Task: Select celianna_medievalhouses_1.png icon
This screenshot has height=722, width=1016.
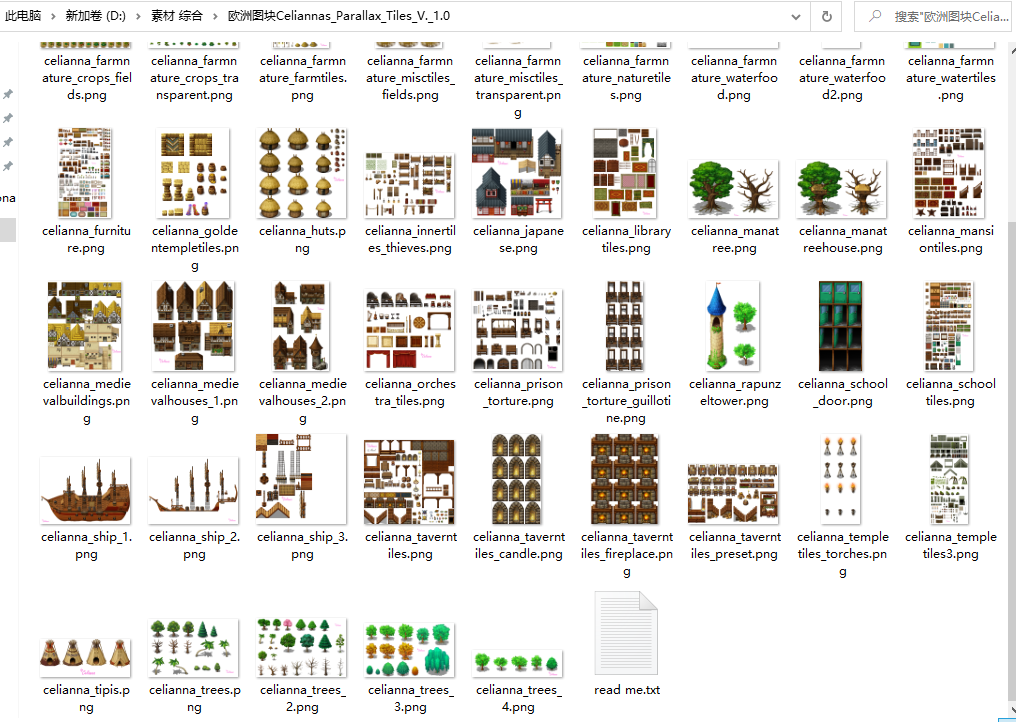Action: click(193, 326)
